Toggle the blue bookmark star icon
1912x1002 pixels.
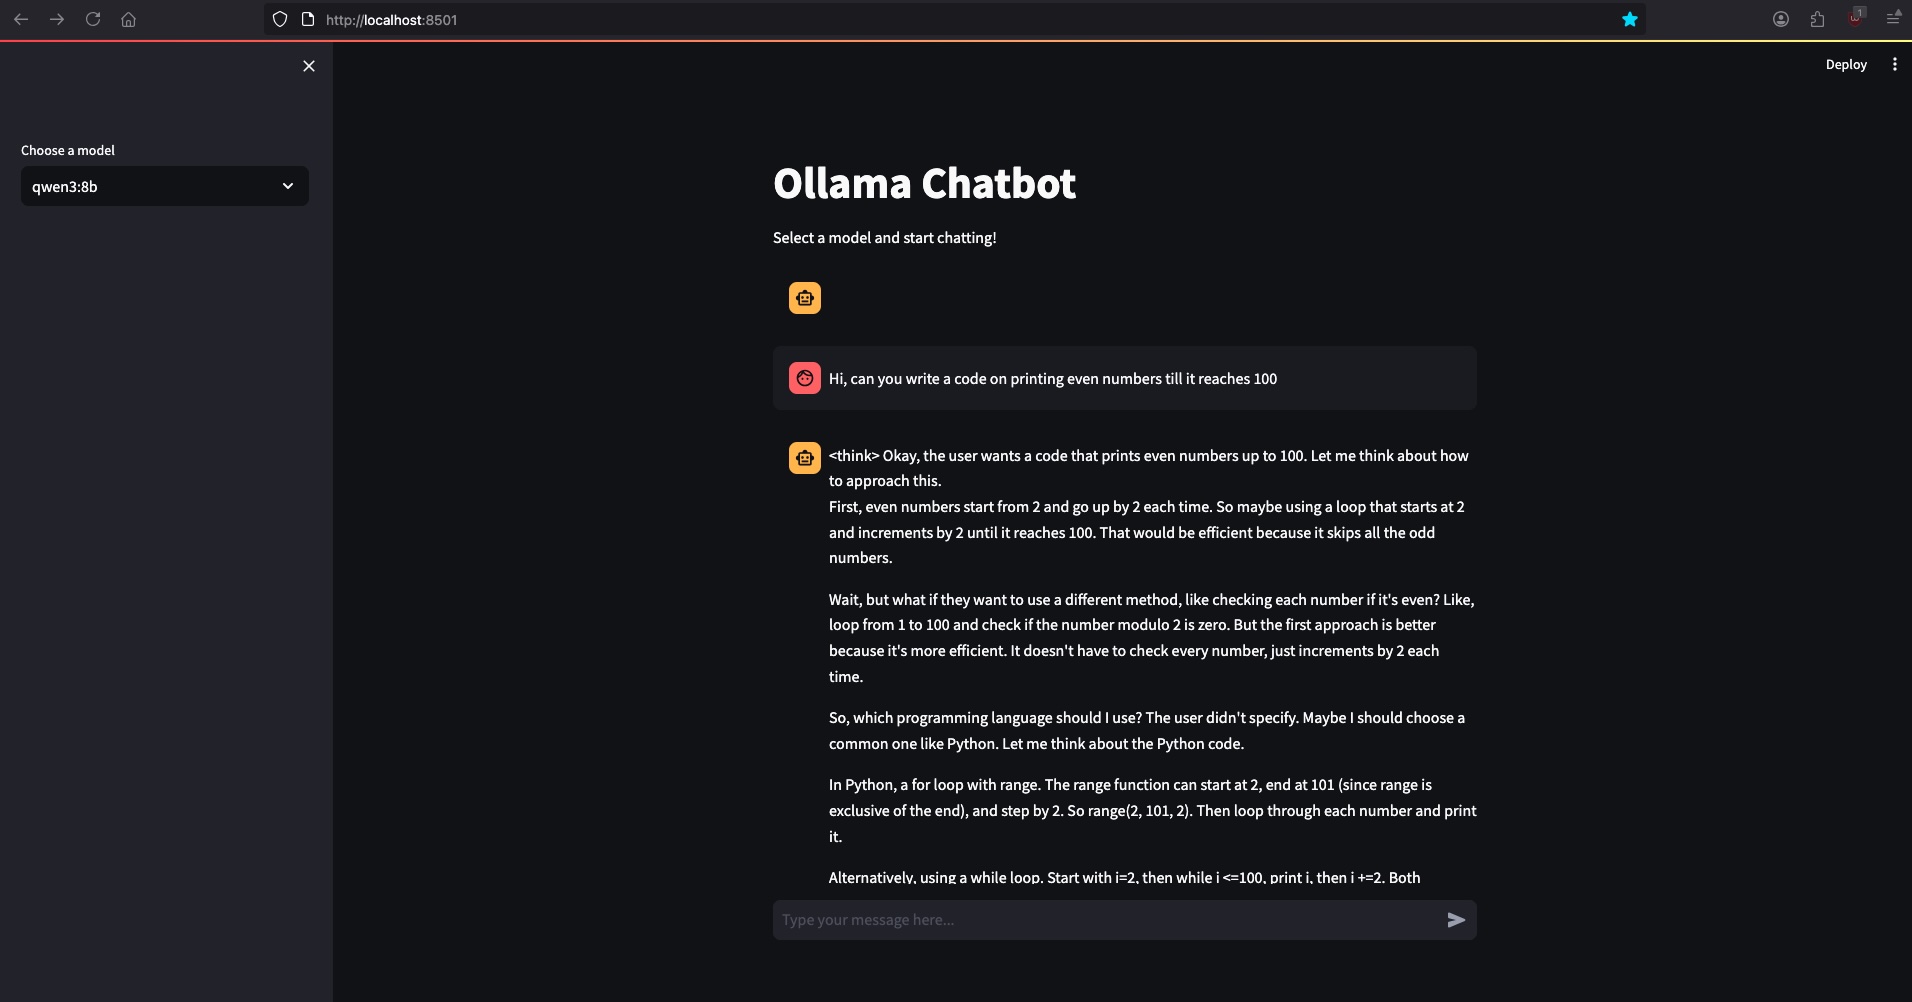1630,19
